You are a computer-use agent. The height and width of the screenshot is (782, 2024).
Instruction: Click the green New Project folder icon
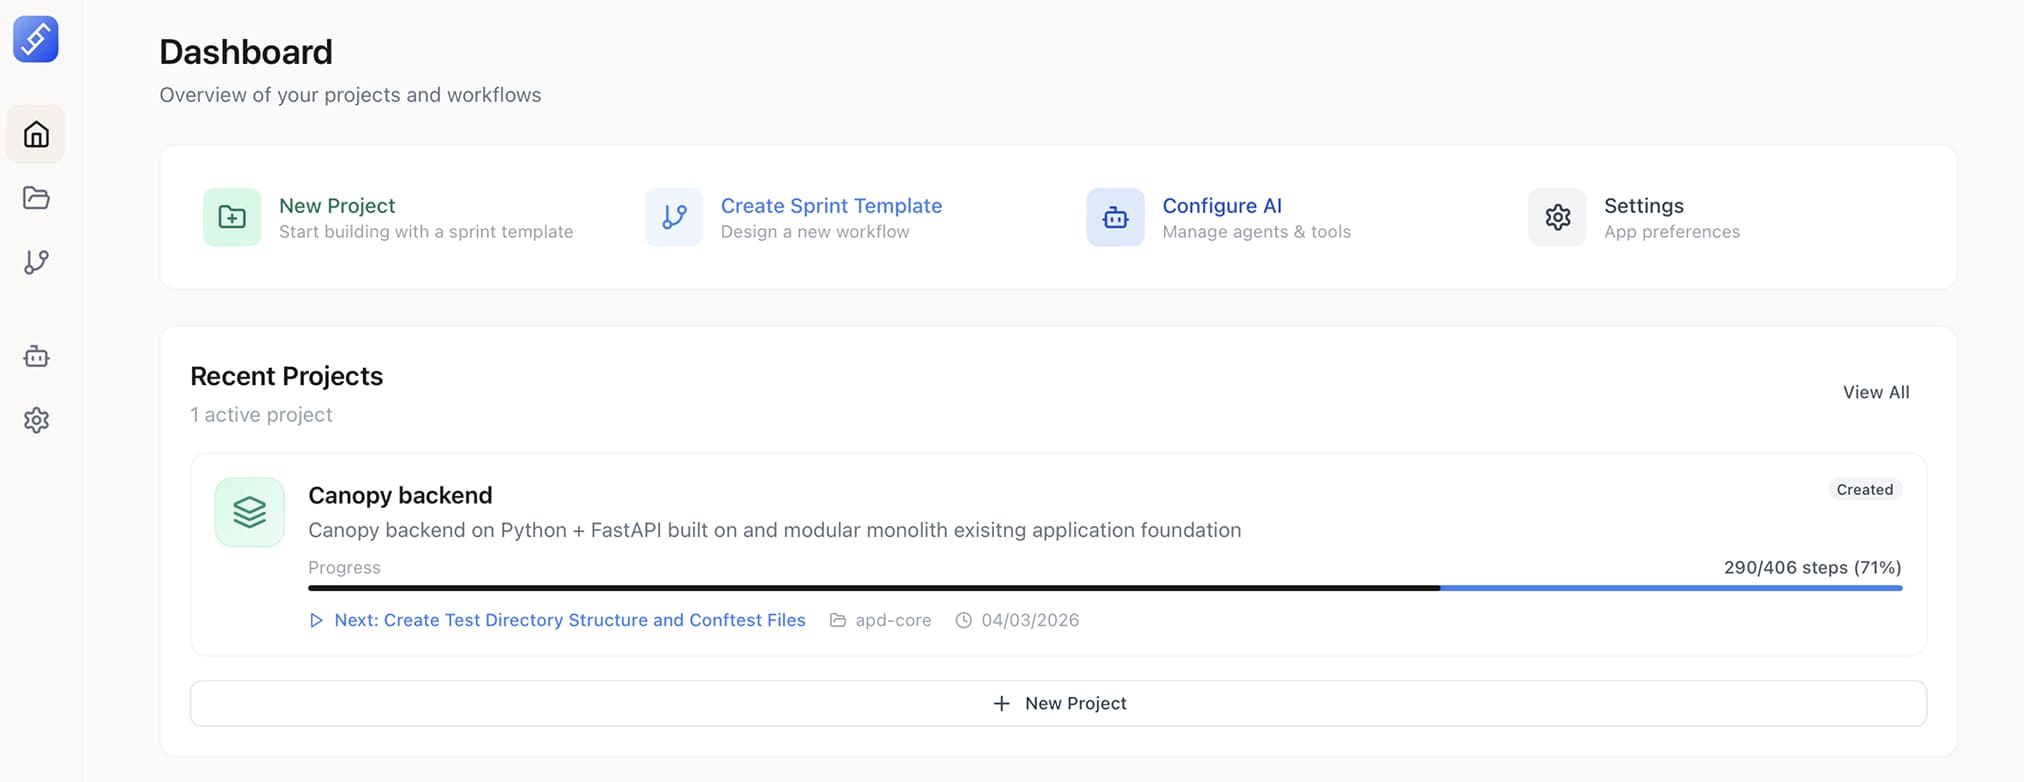(x=232, y=217)
